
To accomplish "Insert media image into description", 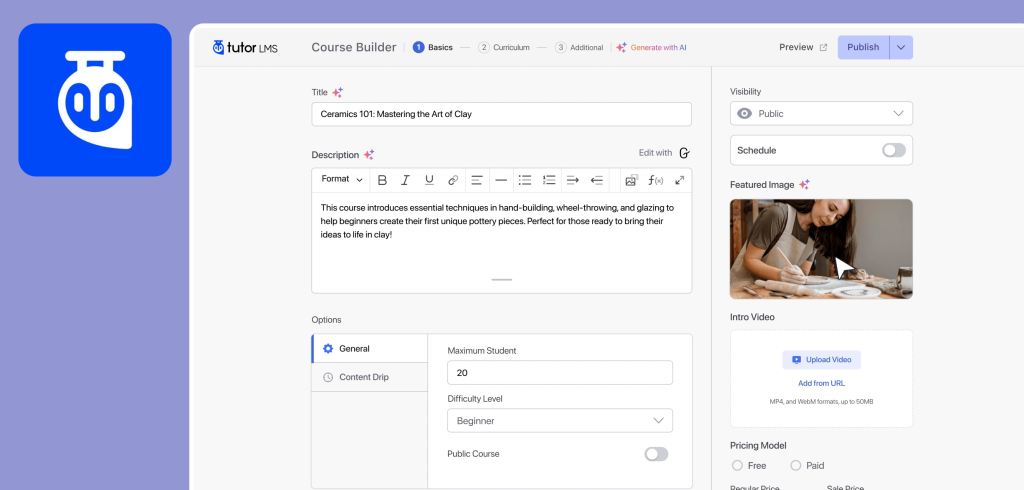I will (631, 180).
